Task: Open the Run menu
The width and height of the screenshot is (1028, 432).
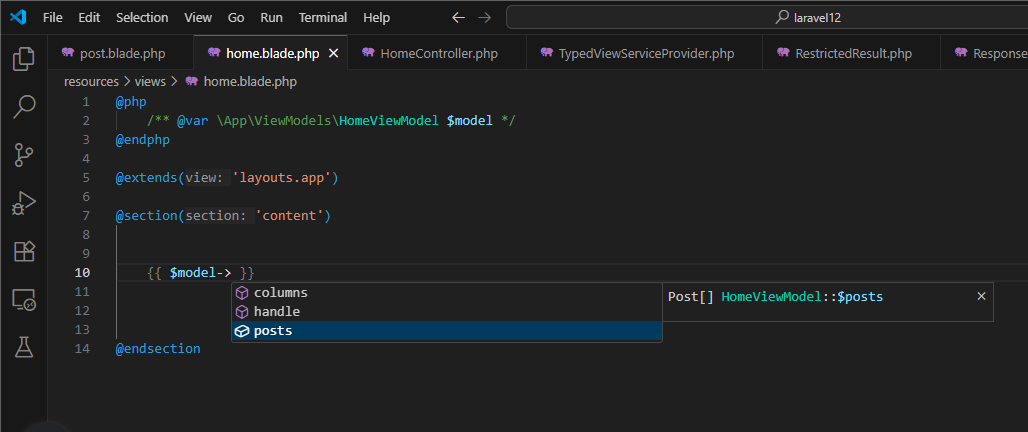Action: [x=271, y=18]
